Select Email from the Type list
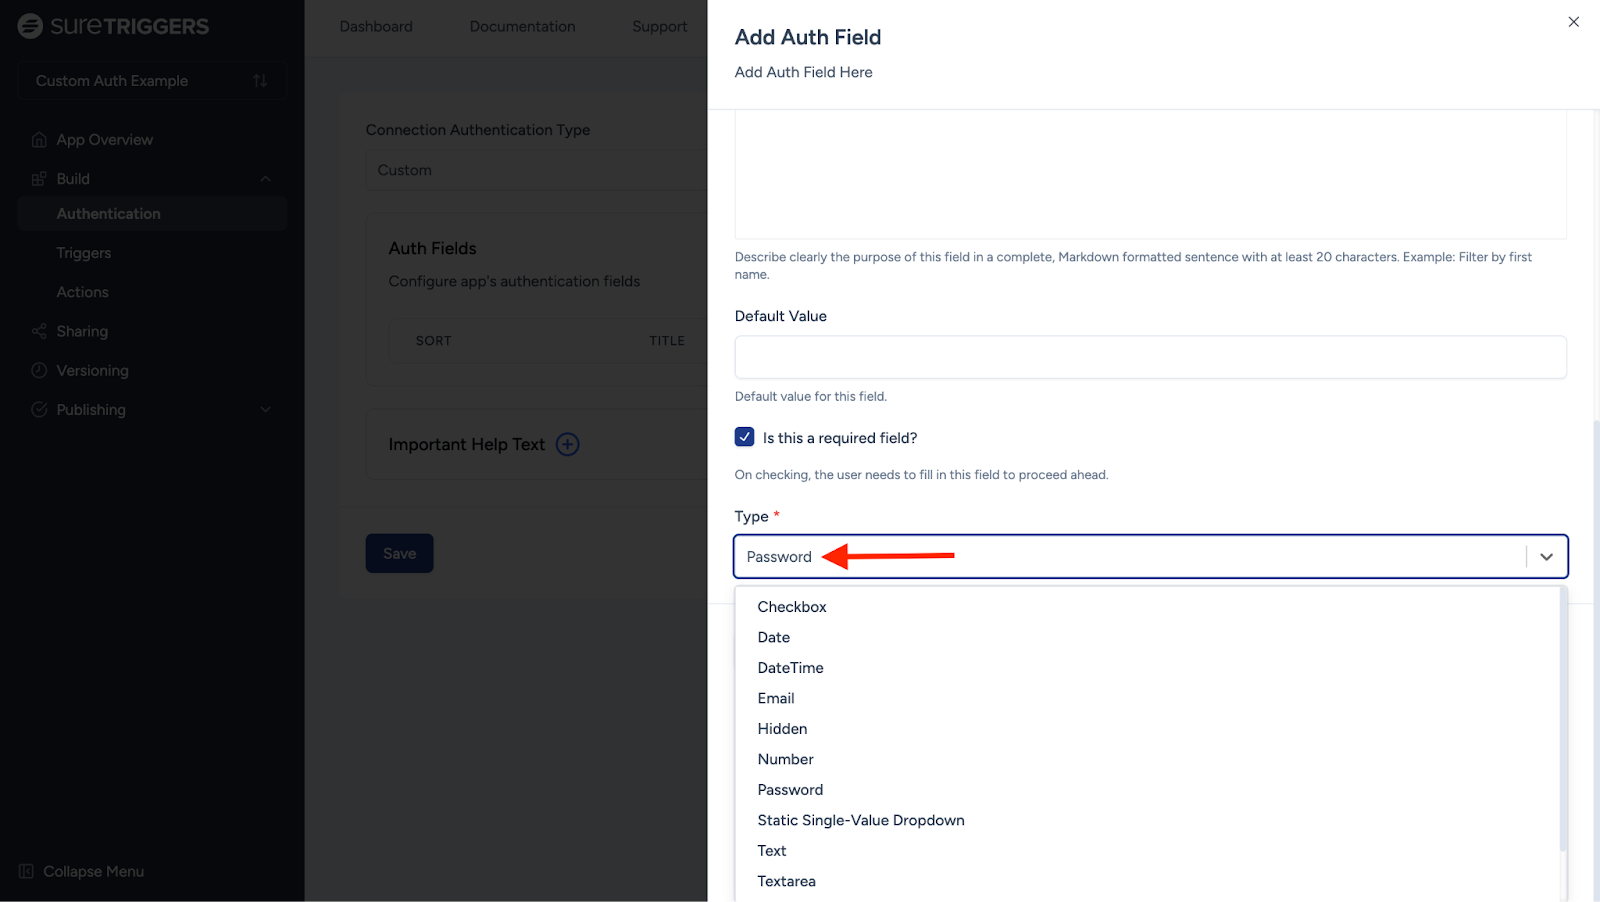 pos(776,698)
